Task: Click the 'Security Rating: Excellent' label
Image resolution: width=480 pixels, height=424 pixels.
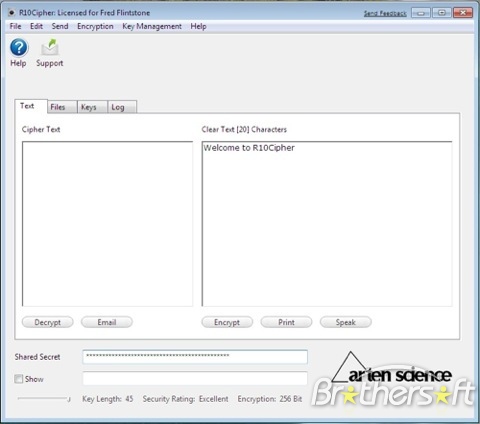Action: [186, 399]
